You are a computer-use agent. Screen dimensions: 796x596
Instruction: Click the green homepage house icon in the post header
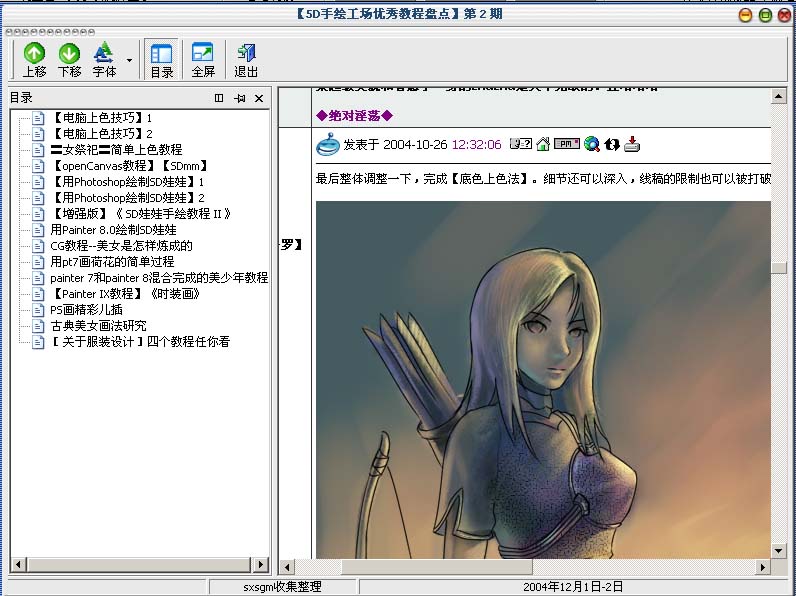click(x=543, y=144)
